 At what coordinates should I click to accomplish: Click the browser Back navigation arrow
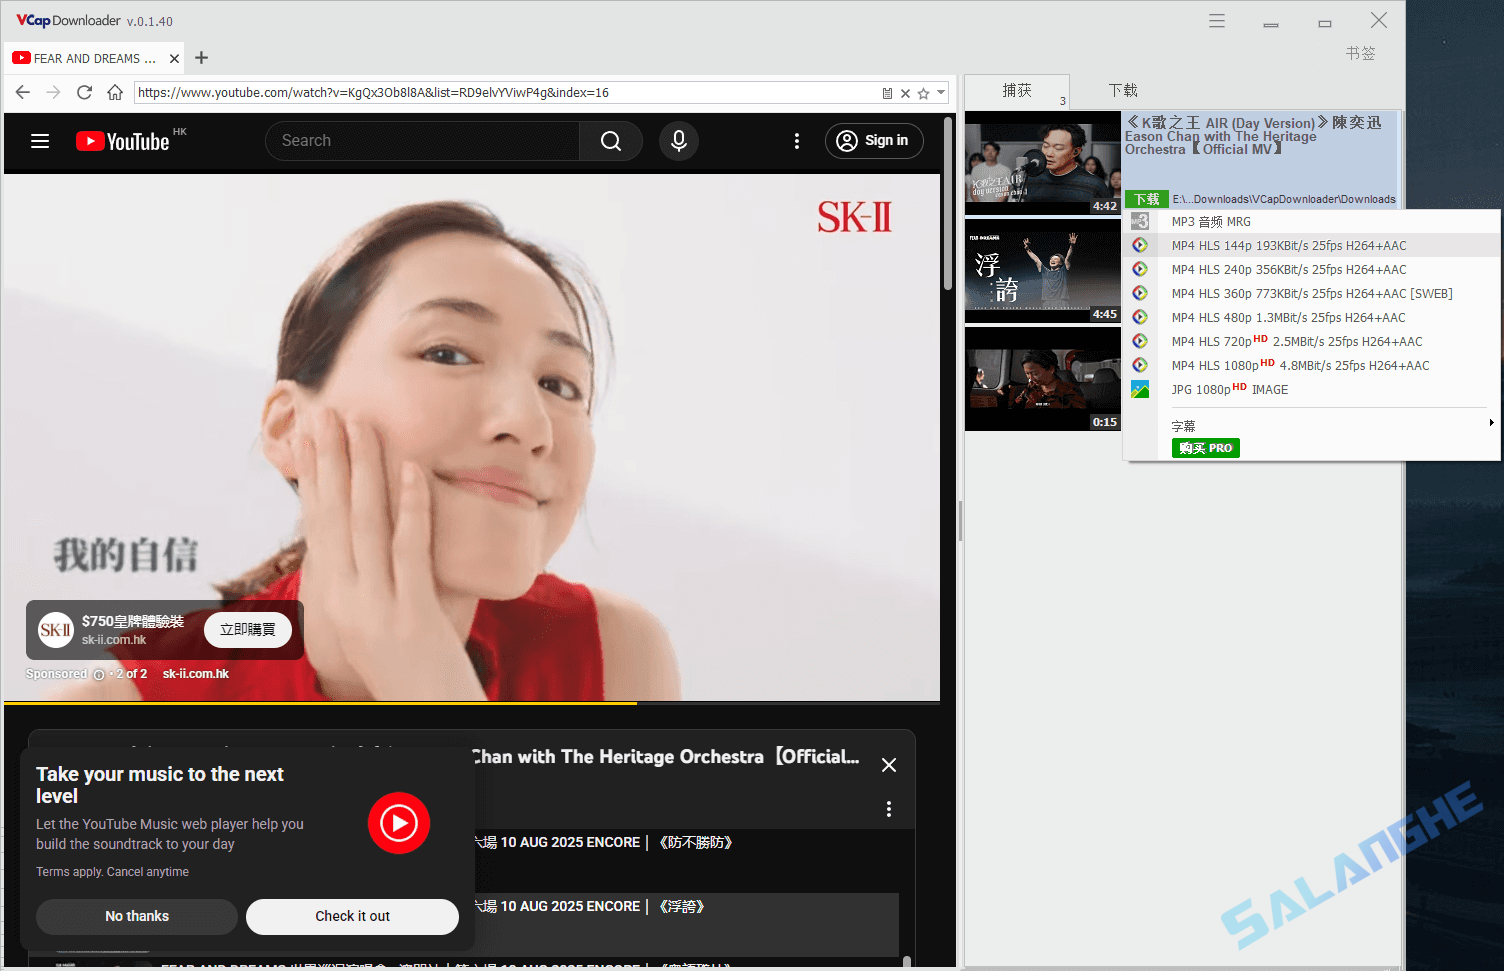(x=22, y=91)
